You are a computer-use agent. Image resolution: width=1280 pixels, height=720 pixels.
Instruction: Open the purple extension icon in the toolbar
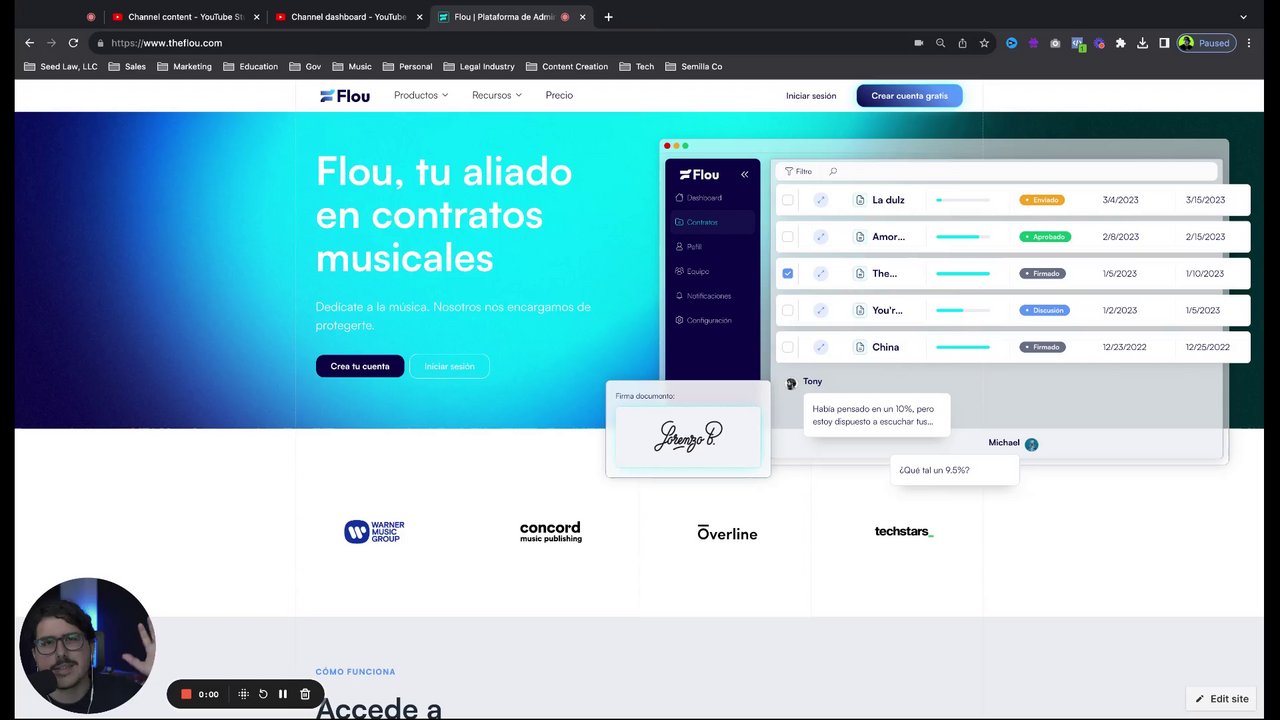pyautogui.click(x=1033, y=43)
